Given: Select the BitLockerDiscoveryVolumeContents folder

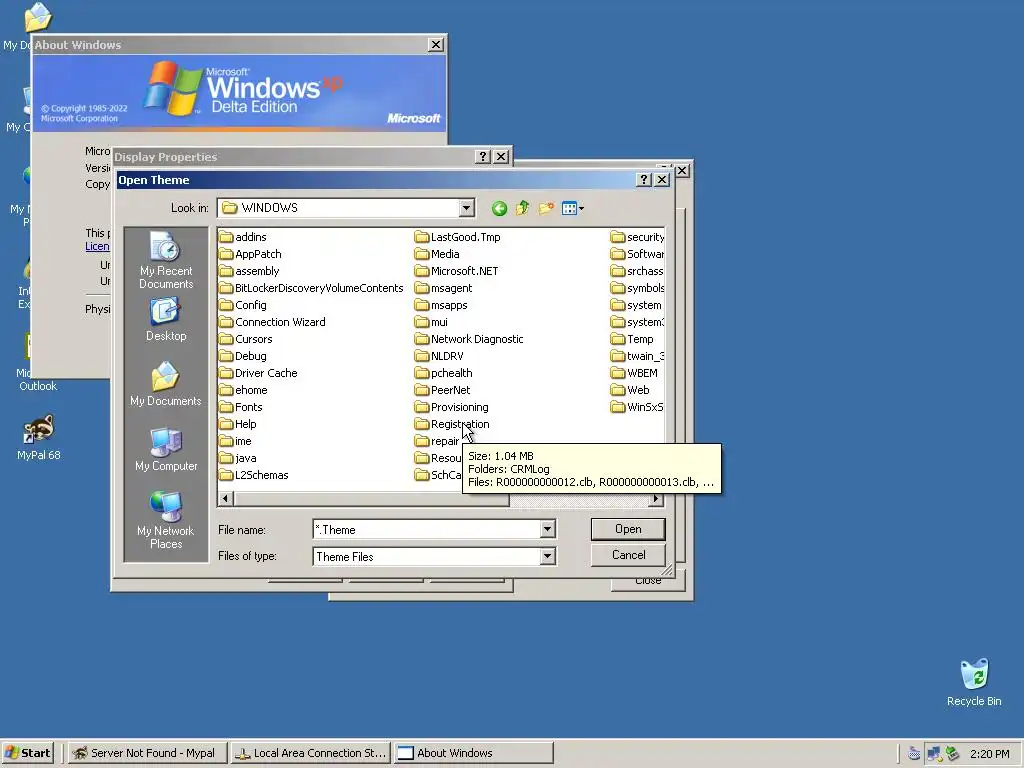Looking at the screenshot, I should (312, 288).
